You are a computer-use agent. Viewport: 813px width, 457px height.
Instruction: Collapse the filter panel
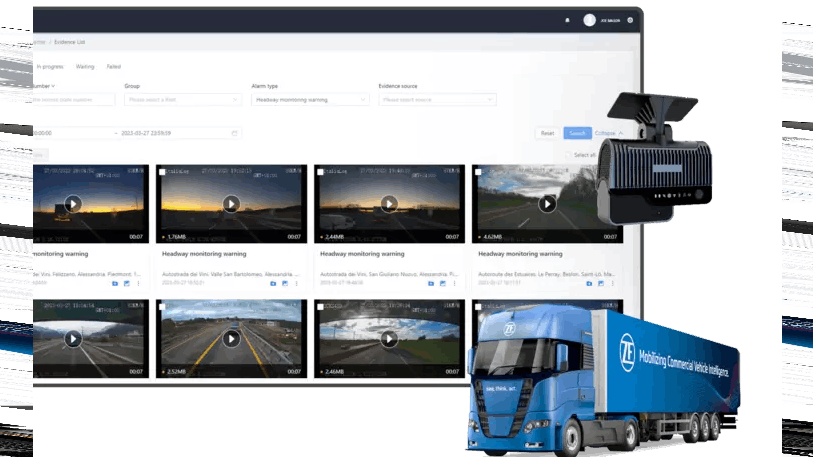tap(609, 133)
